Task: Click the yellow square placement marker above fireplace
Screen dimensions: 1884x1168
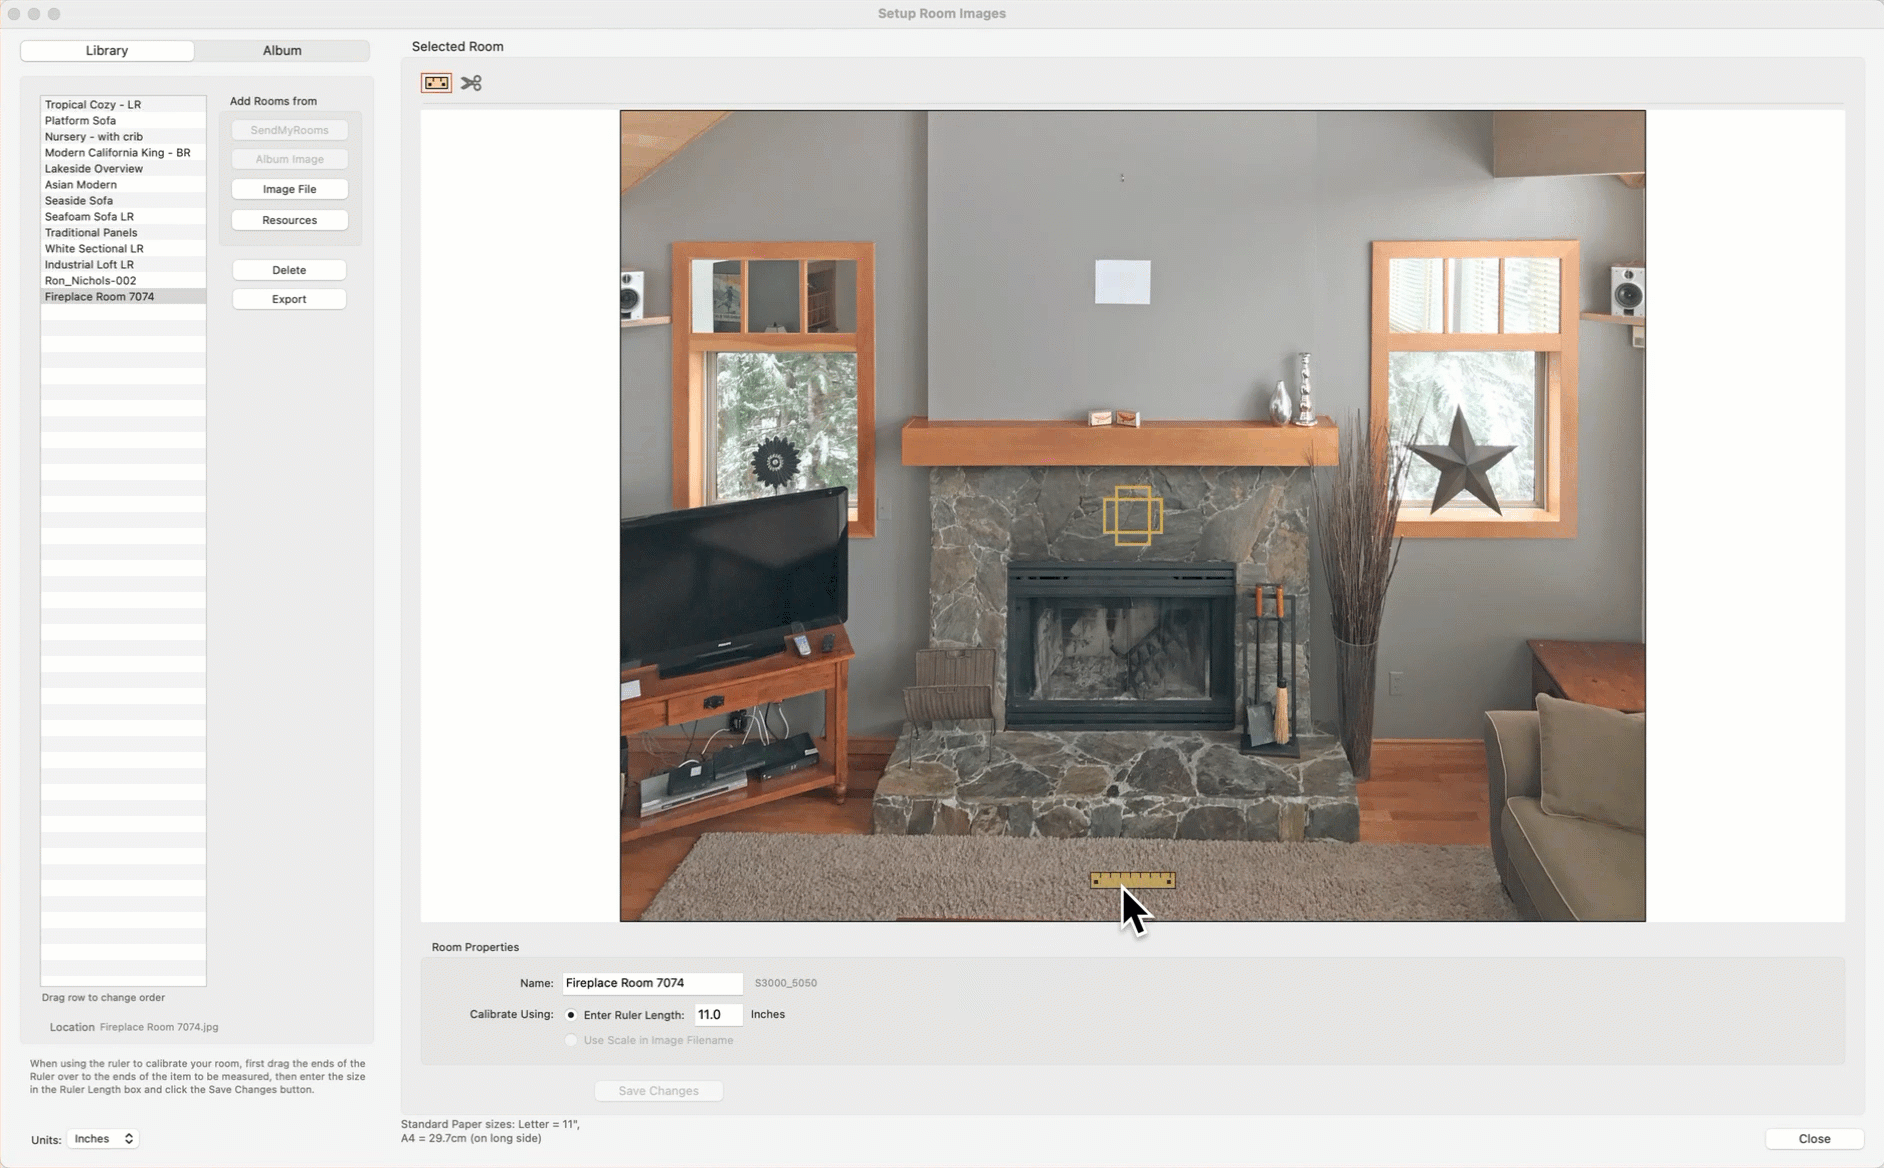Action: tap(1132, 516)
